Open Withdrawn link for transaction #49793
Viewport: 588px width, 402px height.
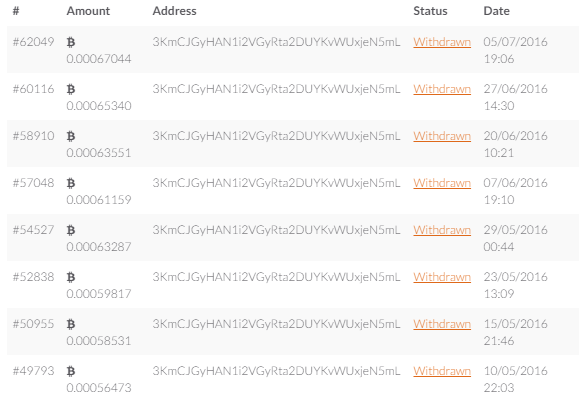[x=442, y=370]
